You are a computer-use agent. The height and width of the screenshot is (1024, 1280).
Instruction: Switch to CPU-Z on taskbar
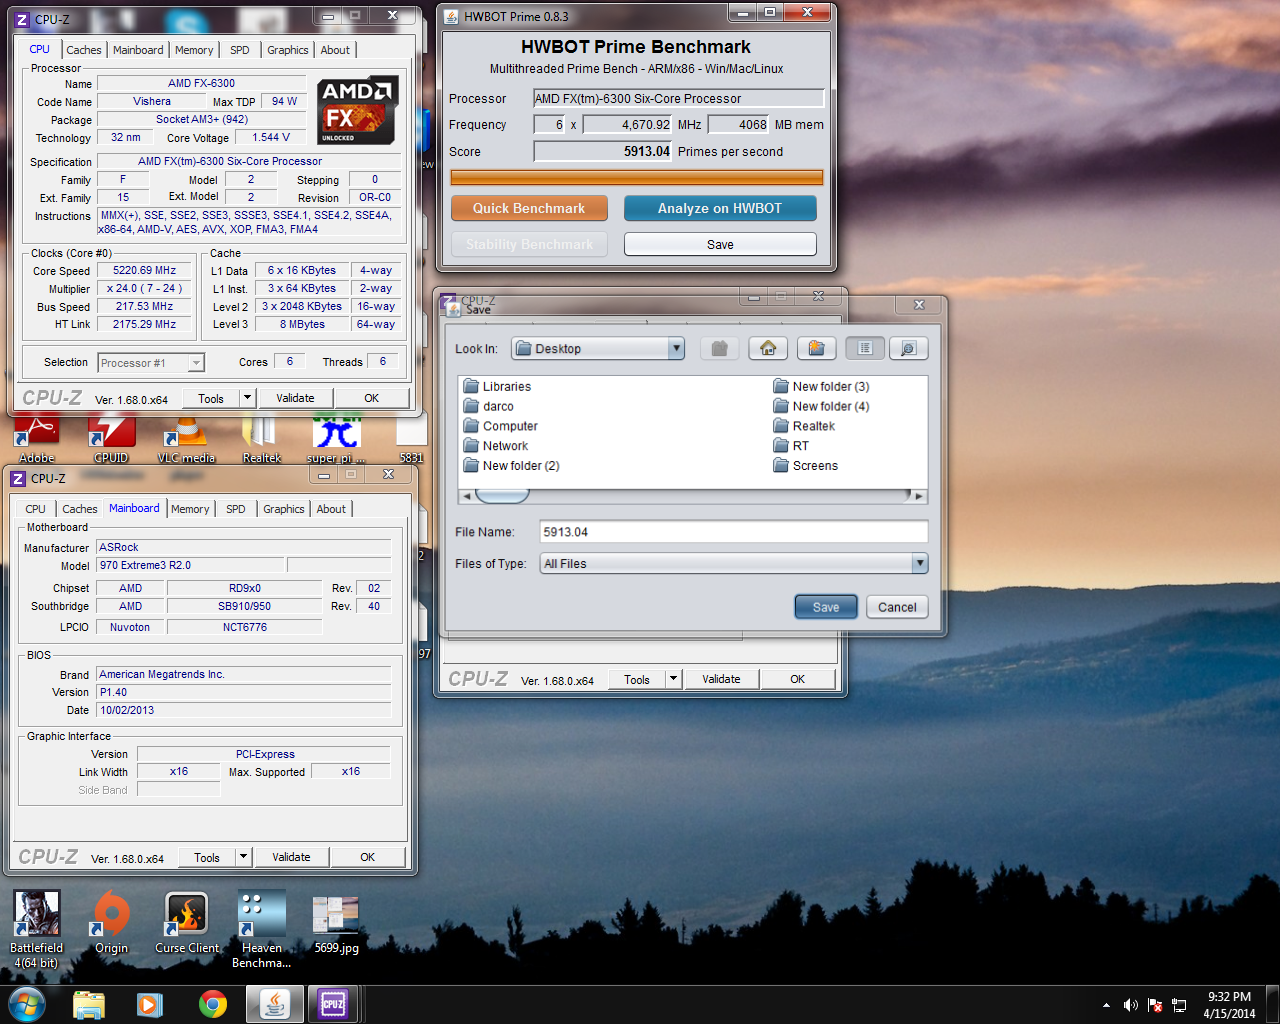coord(333,1004)
